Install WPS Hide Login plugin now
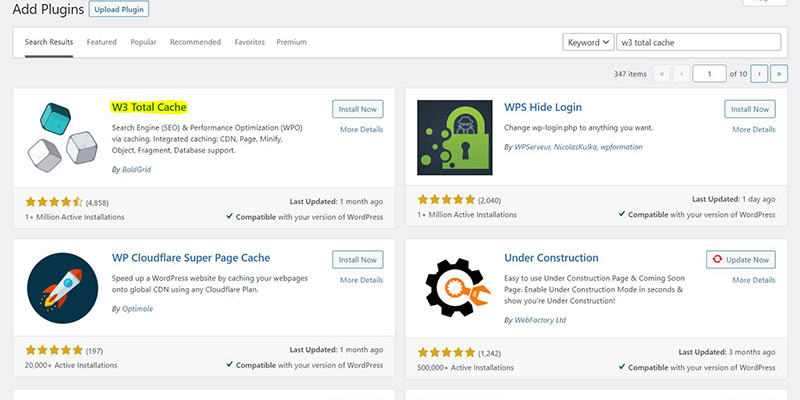The width and height of the screenshot is (800, 400). (x=750, y=109)
